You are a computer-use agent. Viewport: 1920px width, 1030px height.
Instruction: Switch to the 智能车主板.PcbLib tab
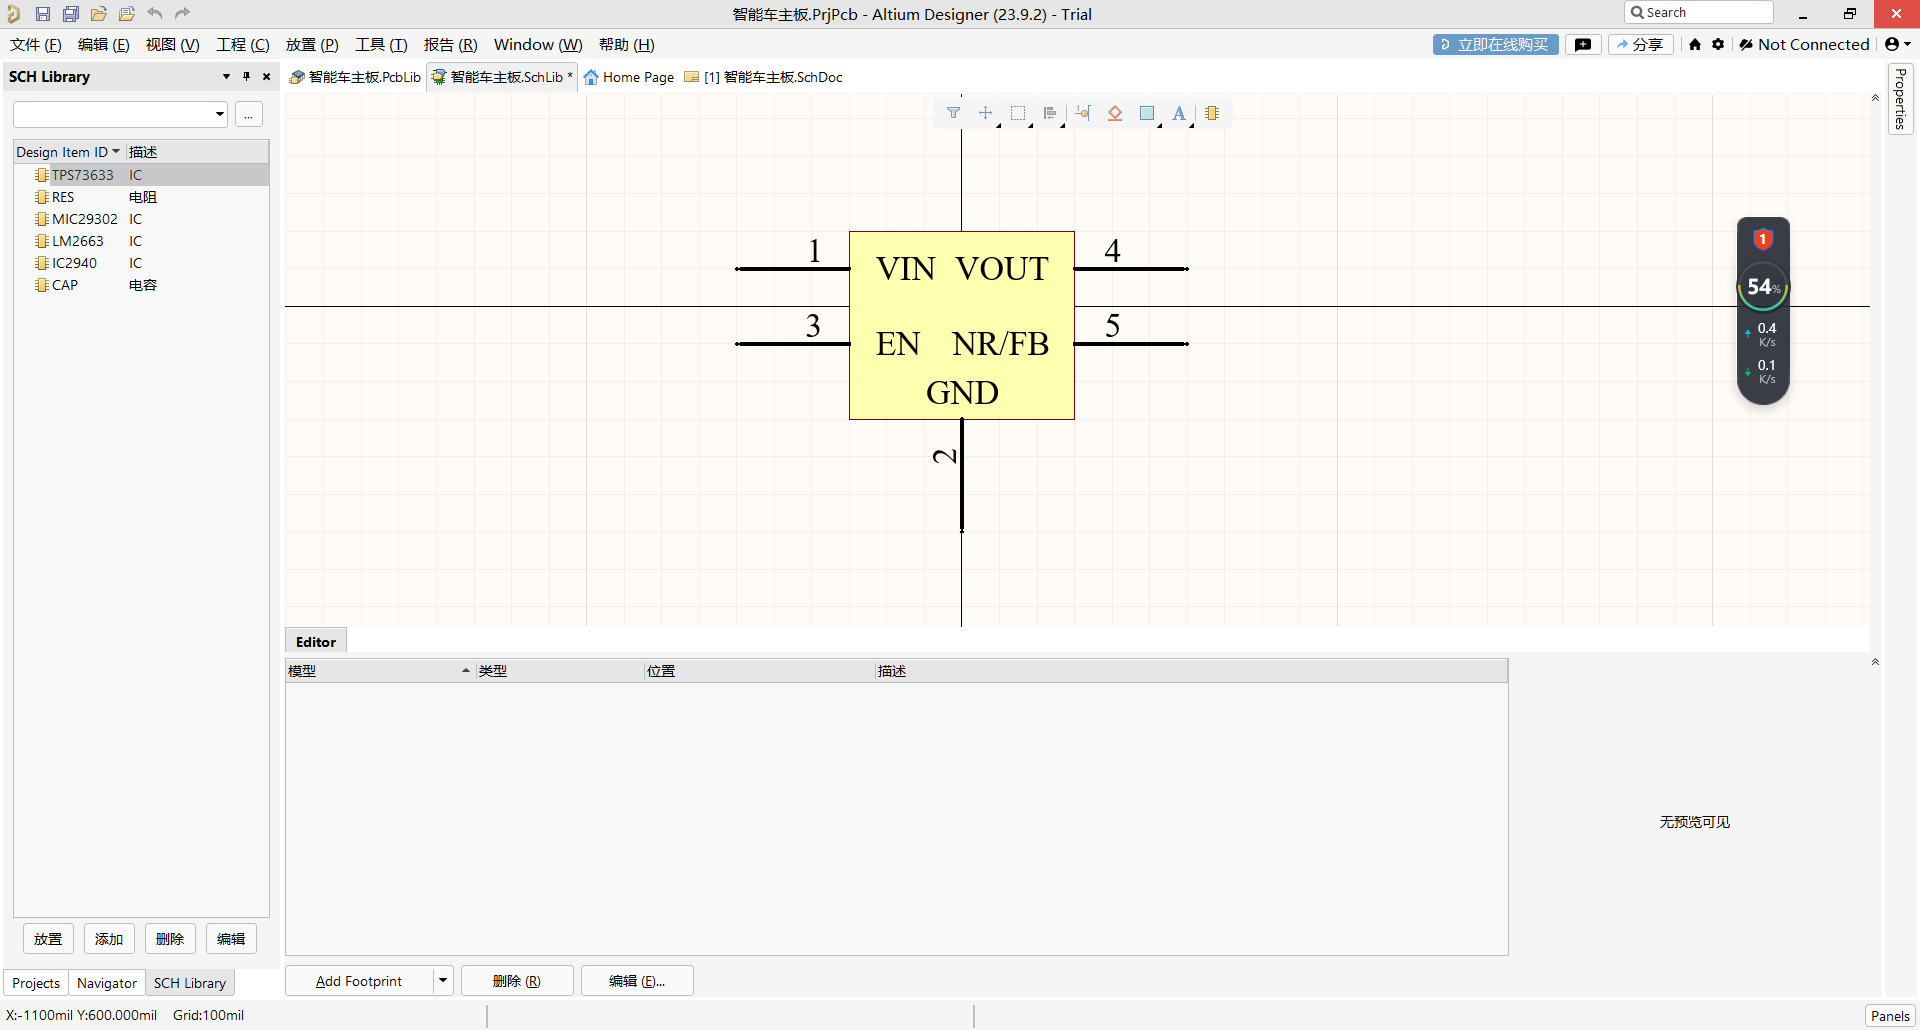point(355,77)
